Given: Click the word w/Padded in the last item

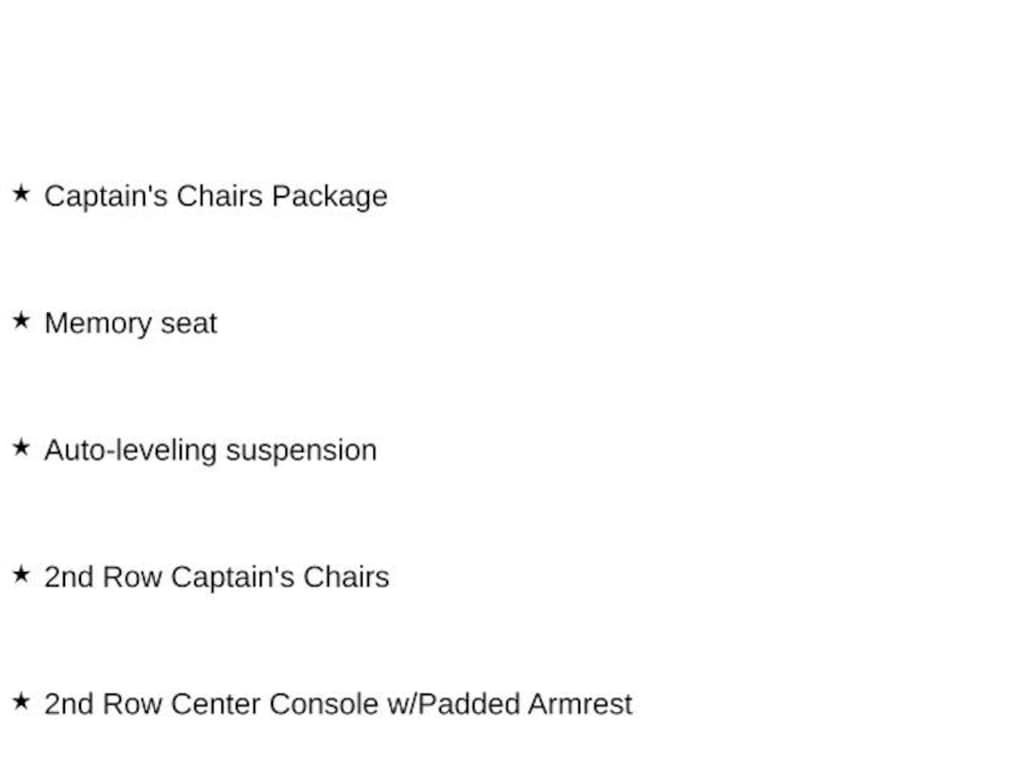Looking at the screenshot, I should click(454, 705).
